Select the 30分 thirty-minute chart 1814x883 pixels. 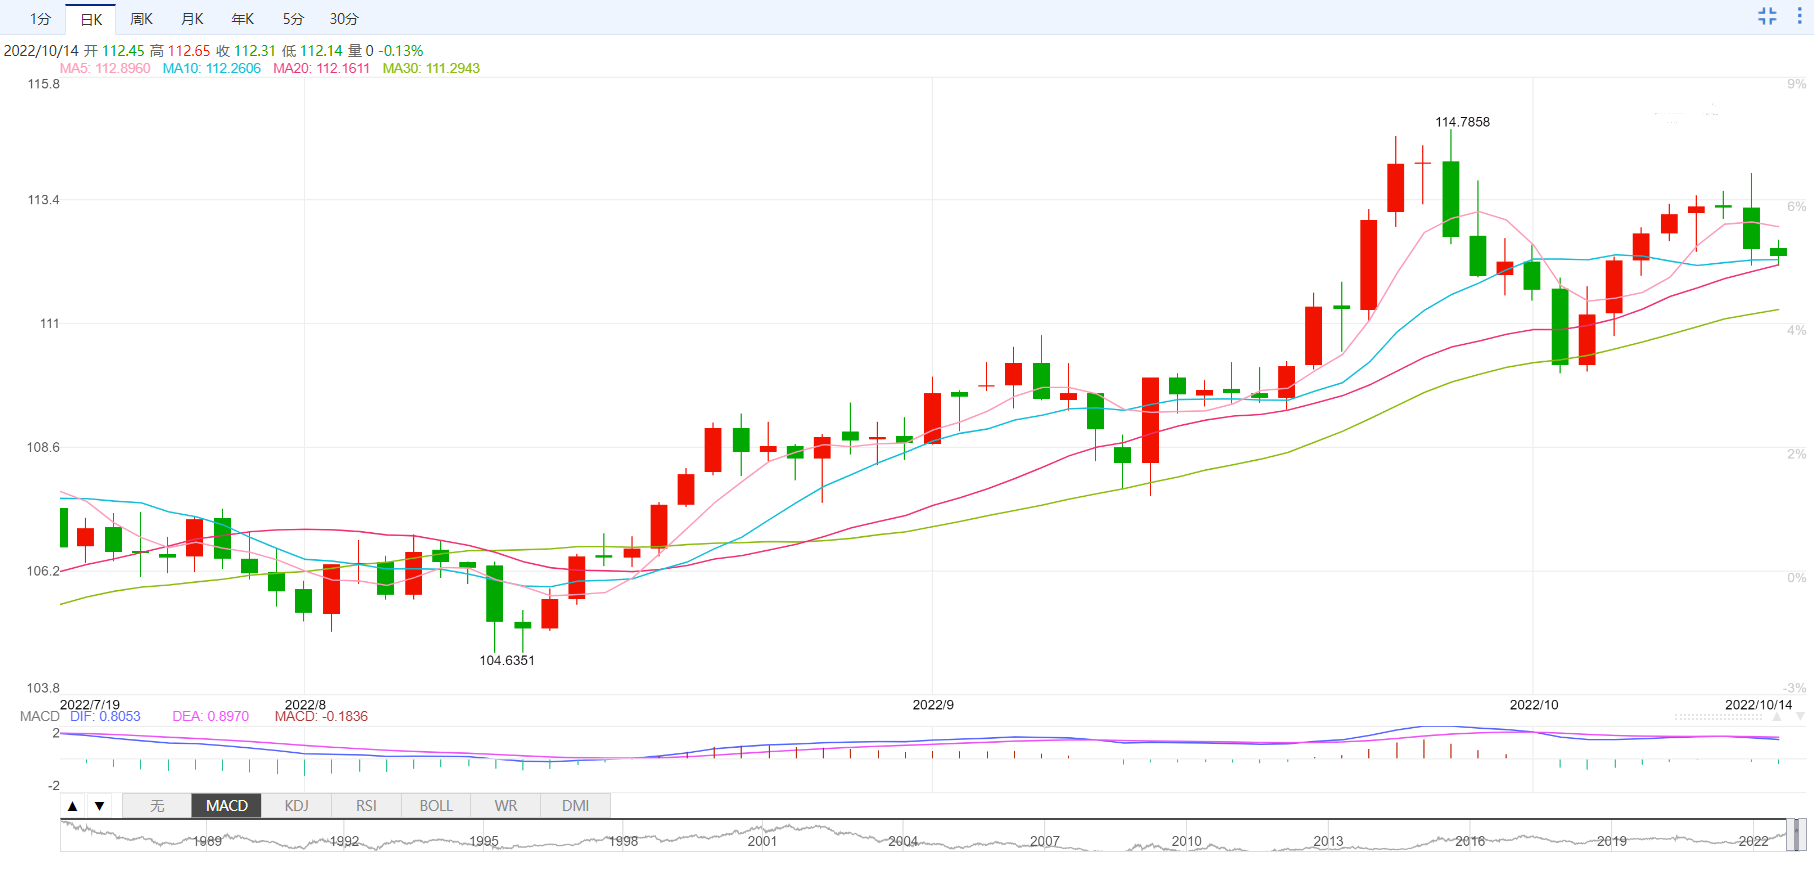(344, 19)
